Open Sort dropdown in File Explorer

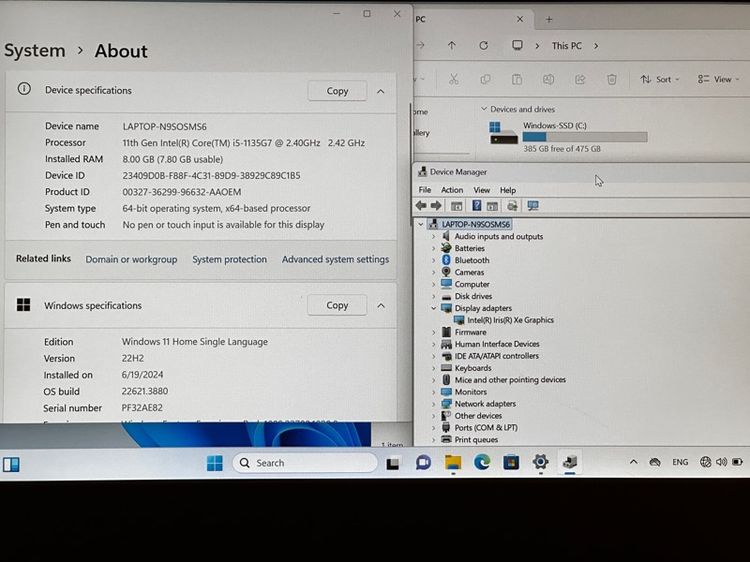point(660,79)
